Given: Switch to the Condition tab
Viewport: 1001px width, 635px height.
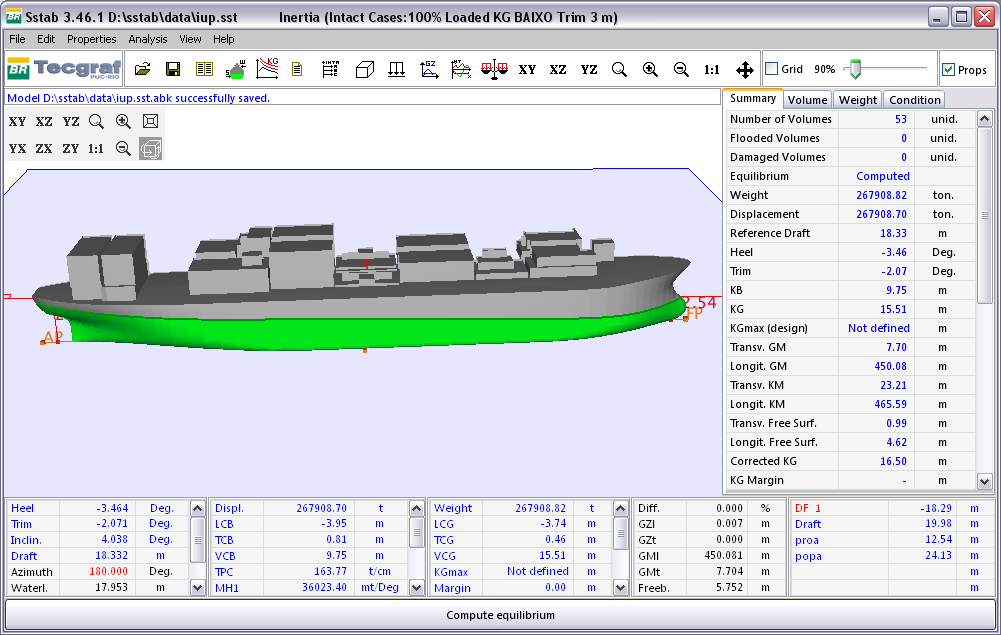Looking at the screenshot, I should pos(914,100).
